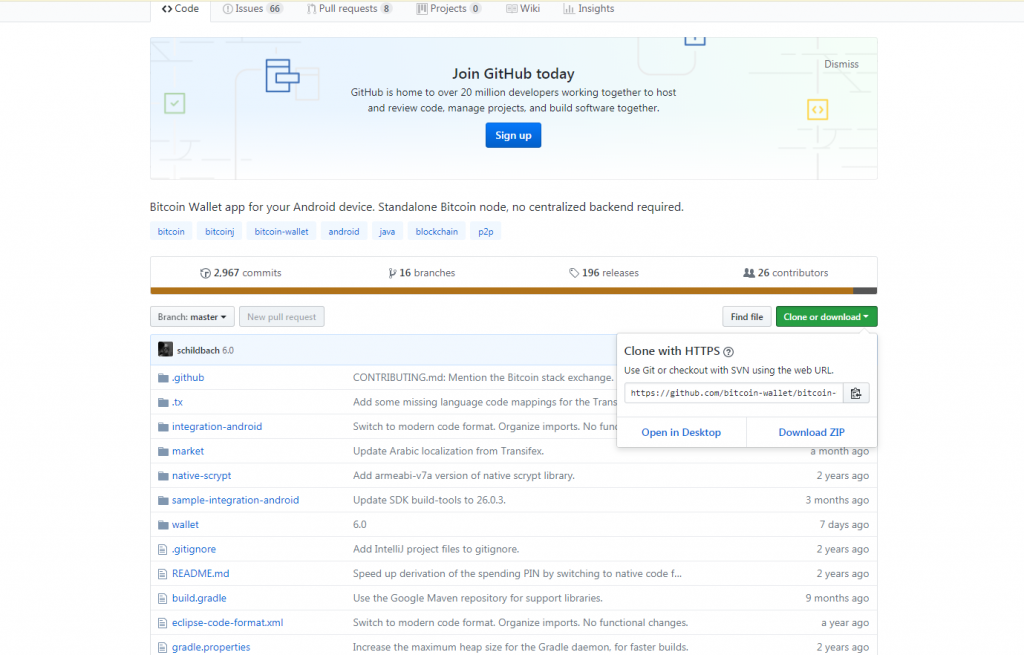Open the README.md file
1024x655 pixels.
pos(200,573)
